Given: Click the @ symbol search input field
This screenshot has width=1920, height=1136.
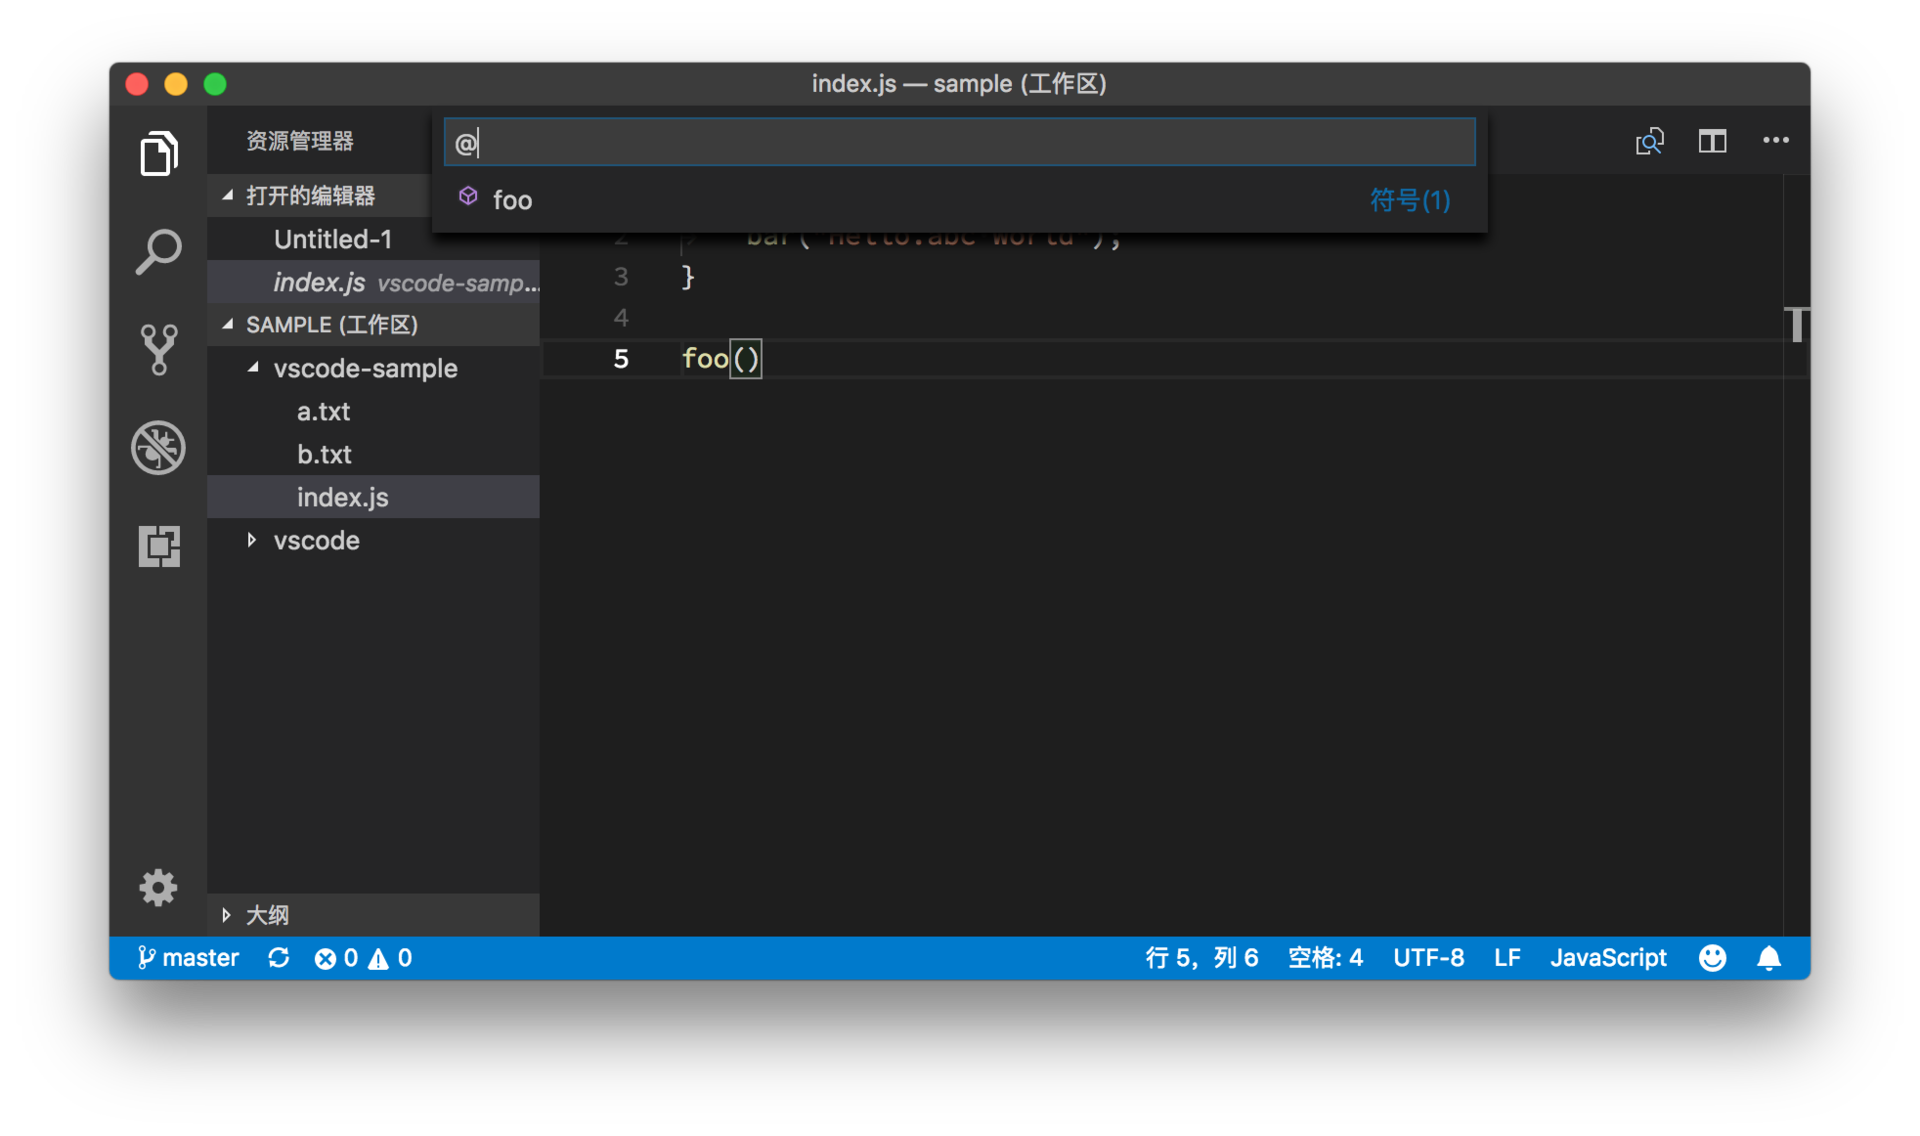Looking at the screenshot, I should (x=958, y=143).
